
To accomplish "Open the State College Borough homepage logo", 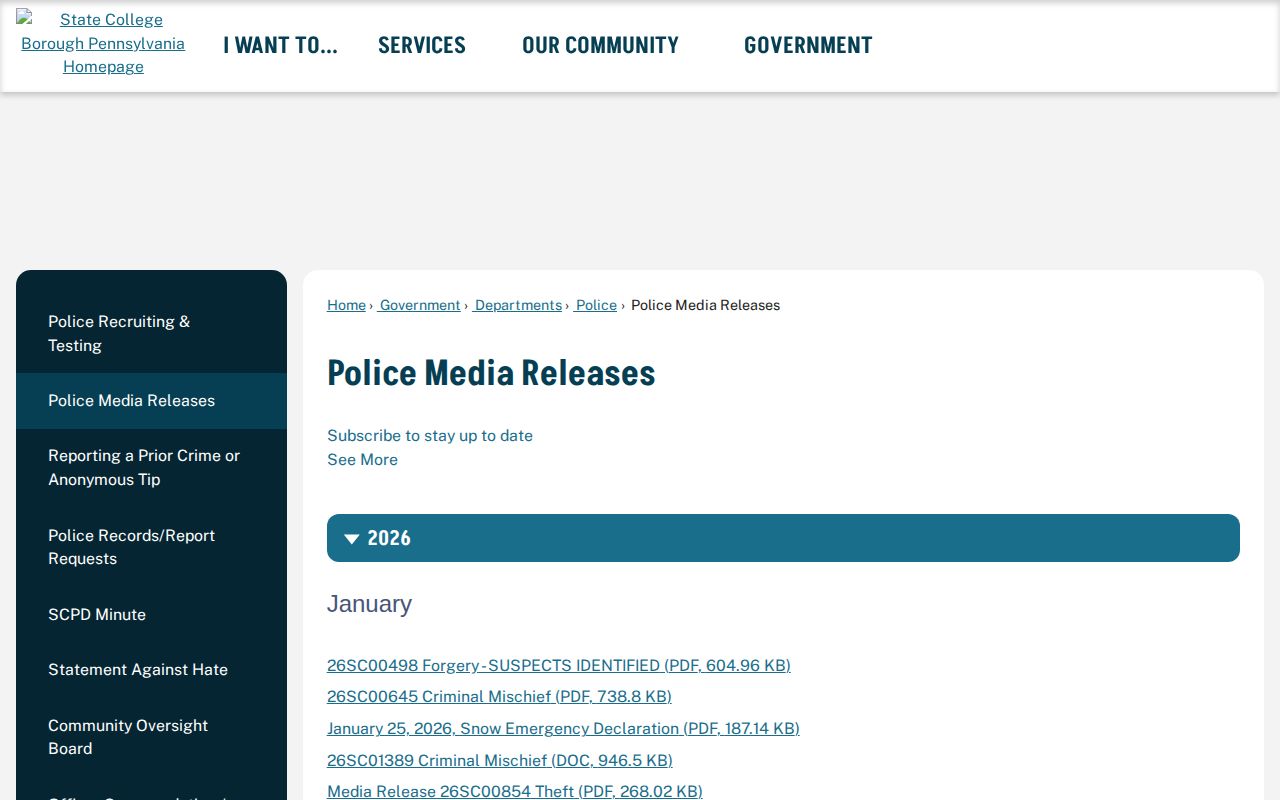I will [x=102, y=43].
